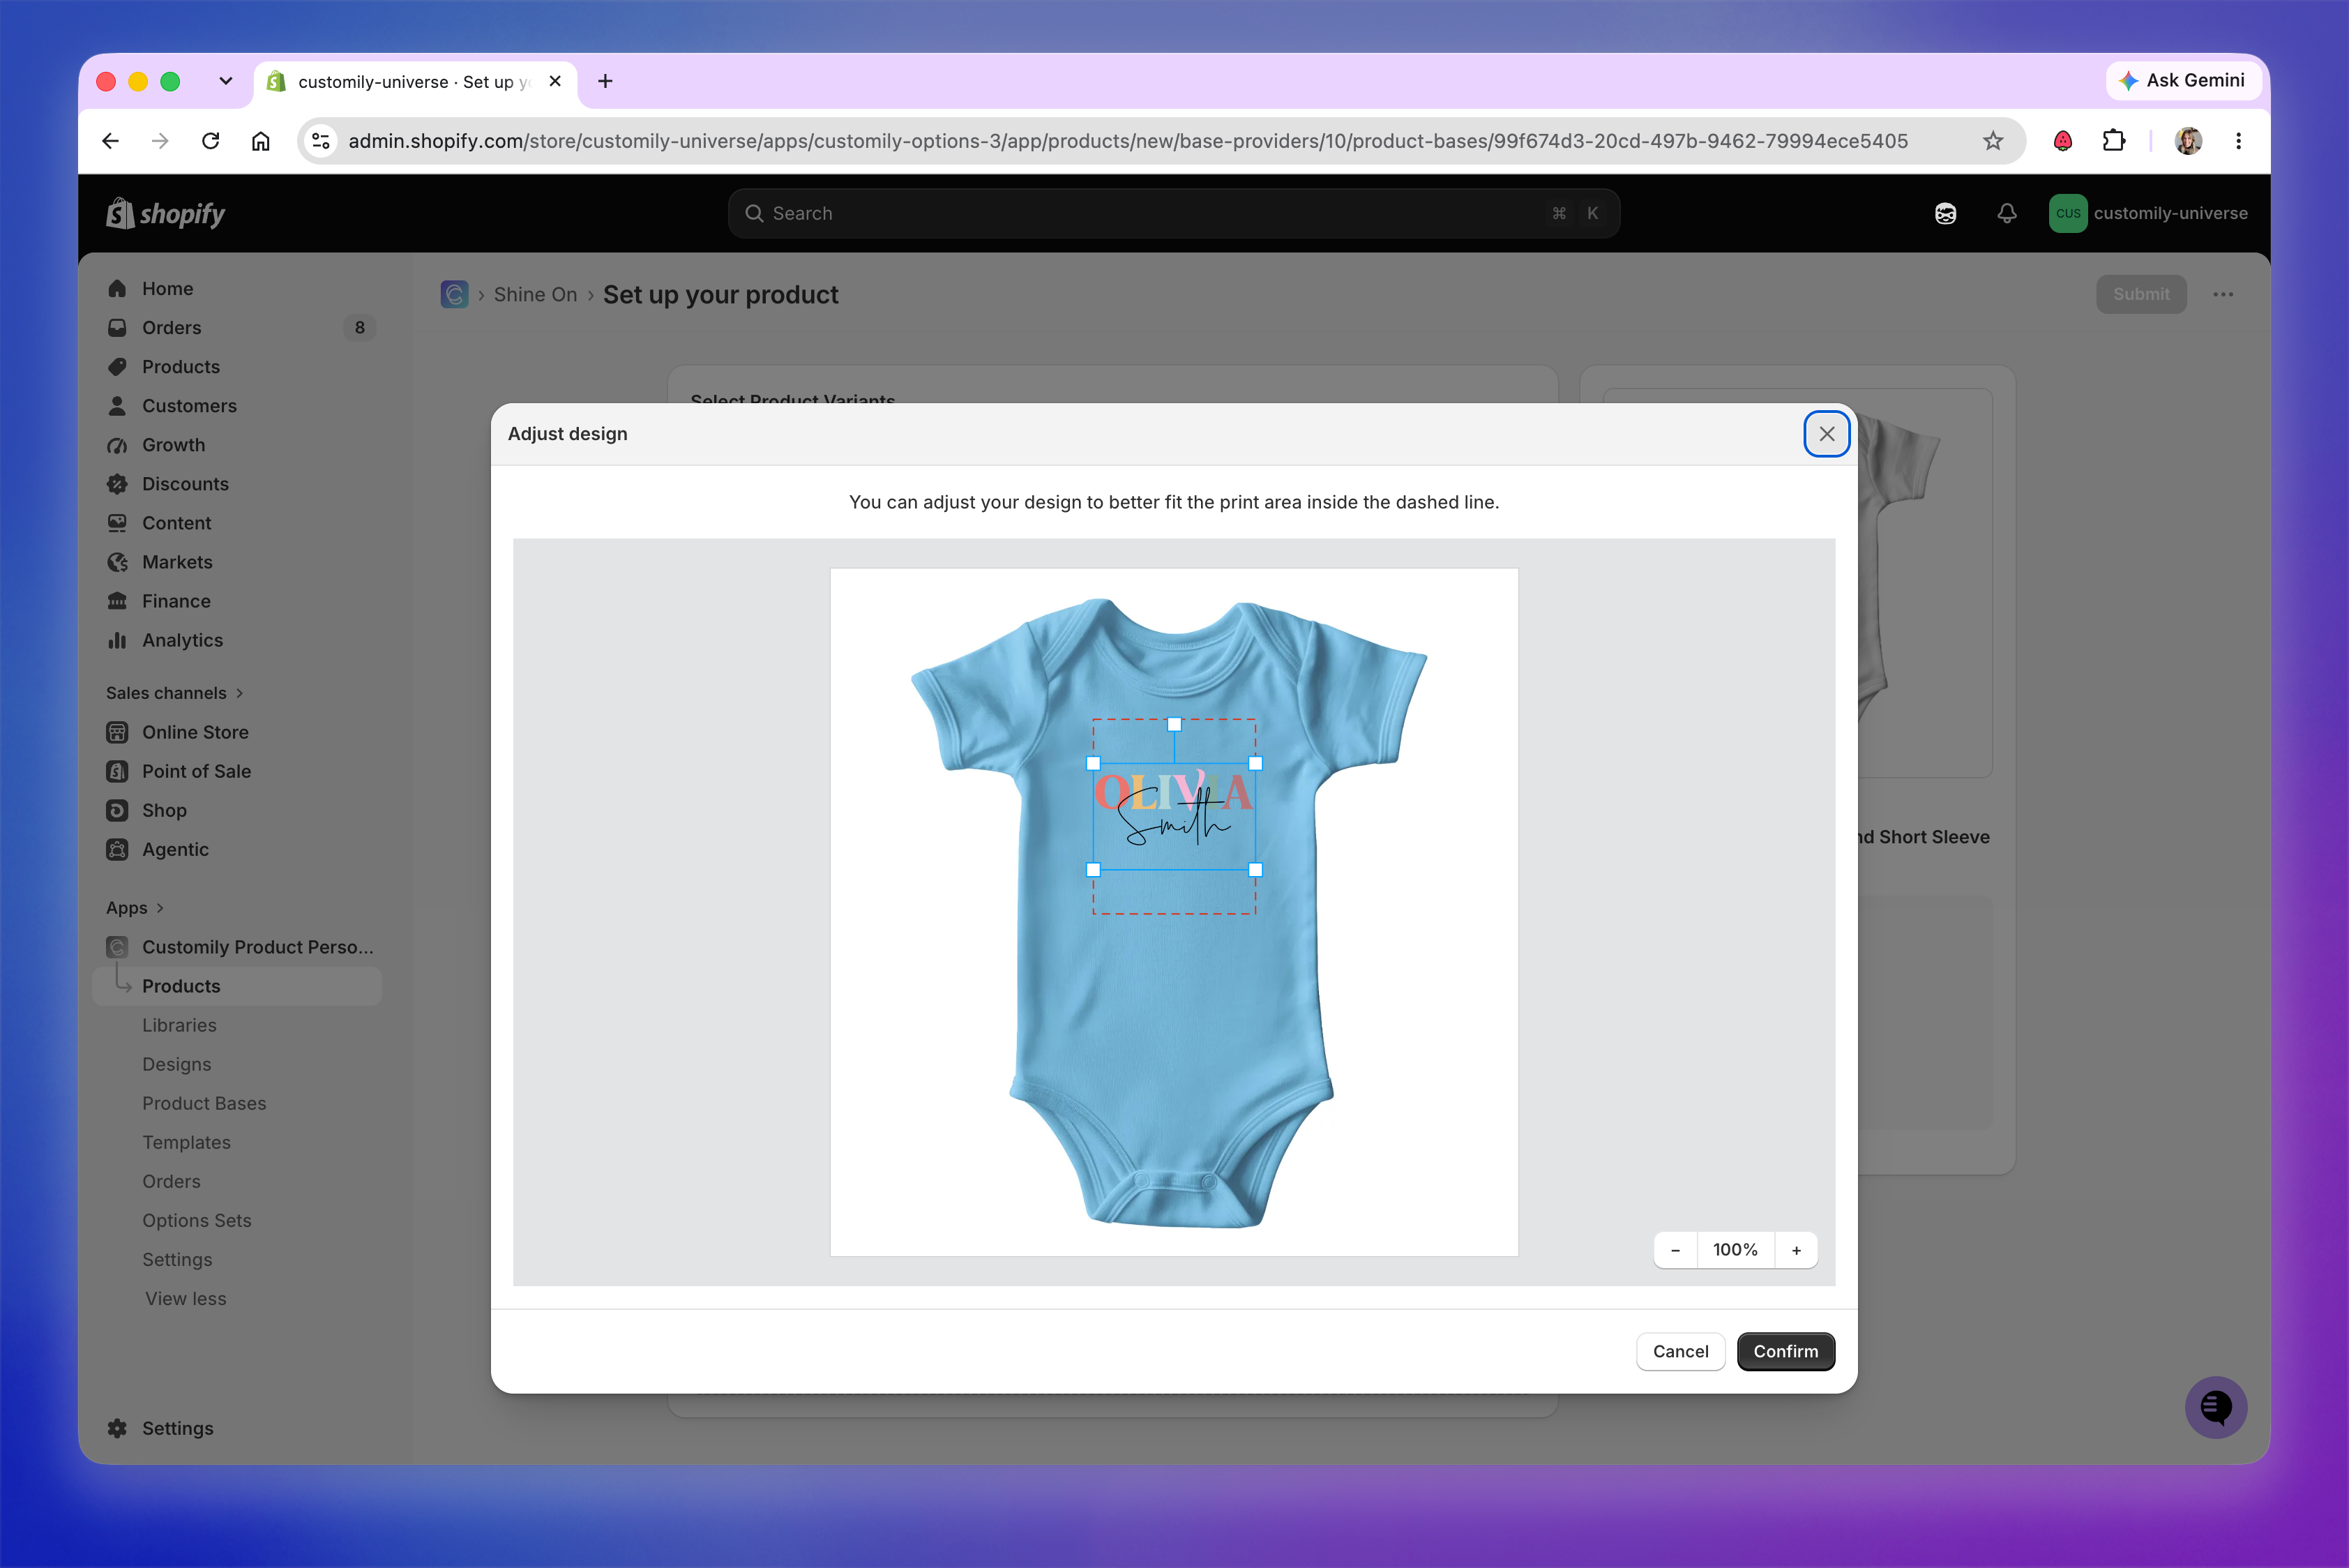Open notifications bell
Image resolution: width=2349 pixels, height=1568 pixels.
click(x=2006, y=213)
